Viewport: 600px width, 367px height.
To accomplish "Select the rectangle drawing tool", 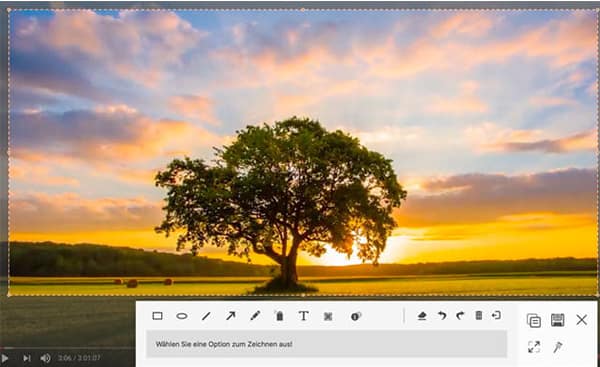I will point(157,316).
